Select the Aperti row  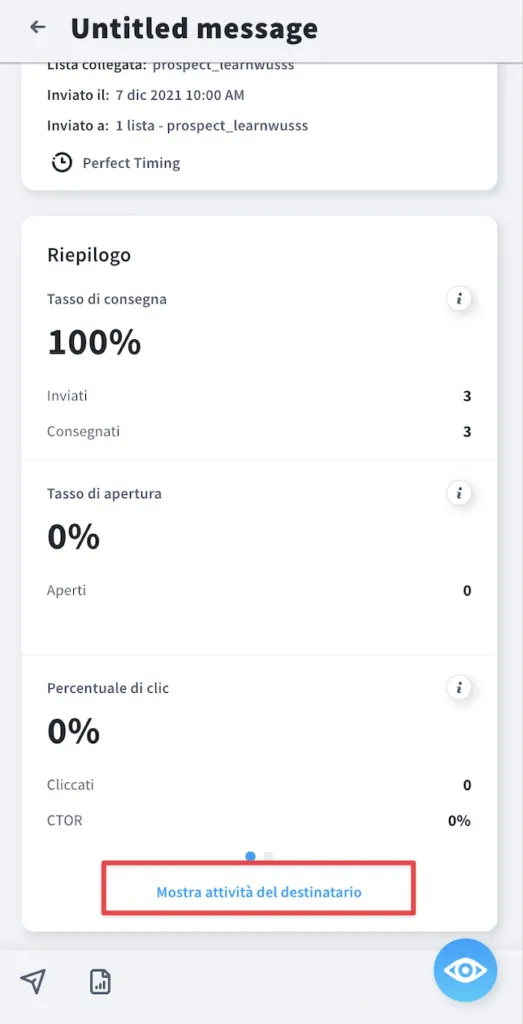click(x=259, y=590)
